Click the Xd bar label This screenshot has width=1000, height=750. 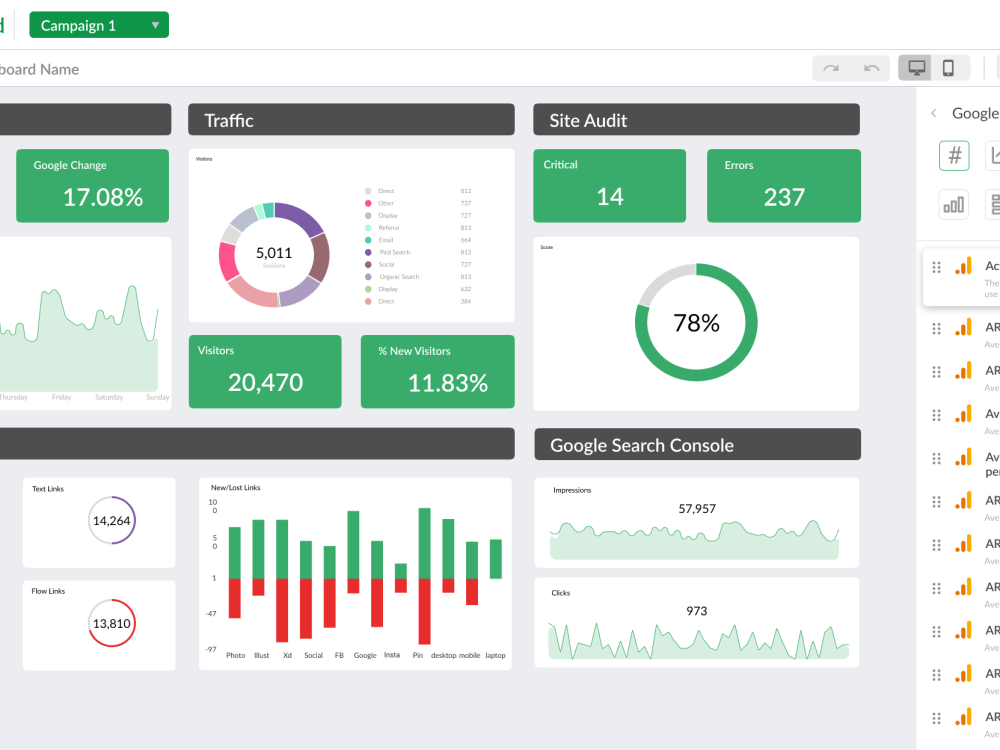(x=288, y=656)
